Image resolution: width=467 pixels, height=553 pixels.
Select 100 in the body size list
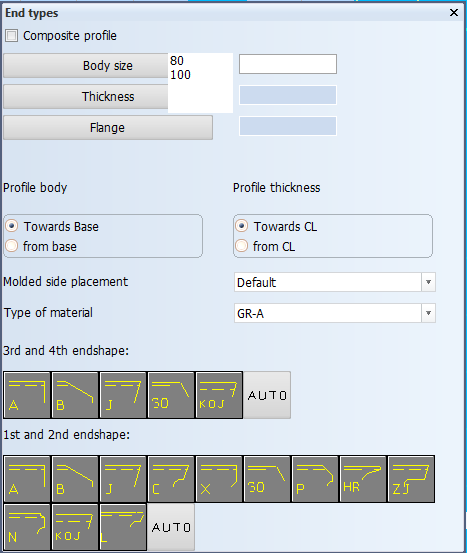point(180,75)
